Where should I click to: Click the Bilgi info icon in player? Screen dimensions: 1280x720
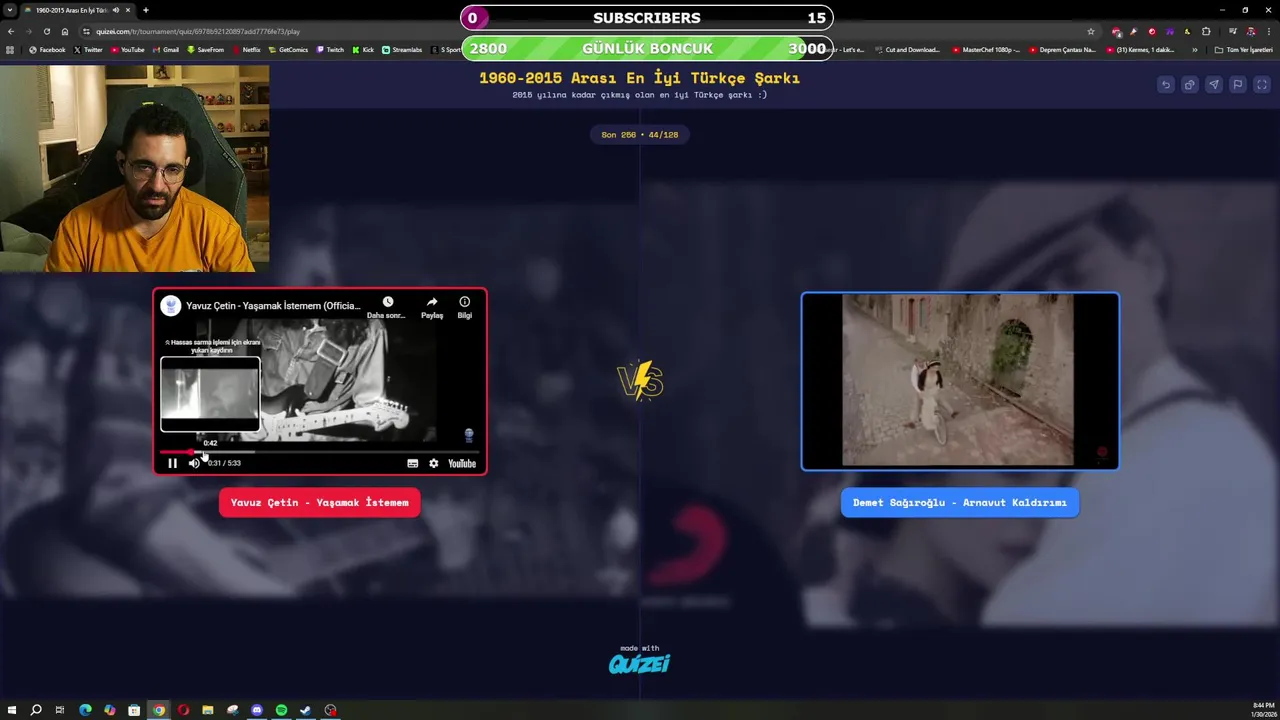coord(464,302)
